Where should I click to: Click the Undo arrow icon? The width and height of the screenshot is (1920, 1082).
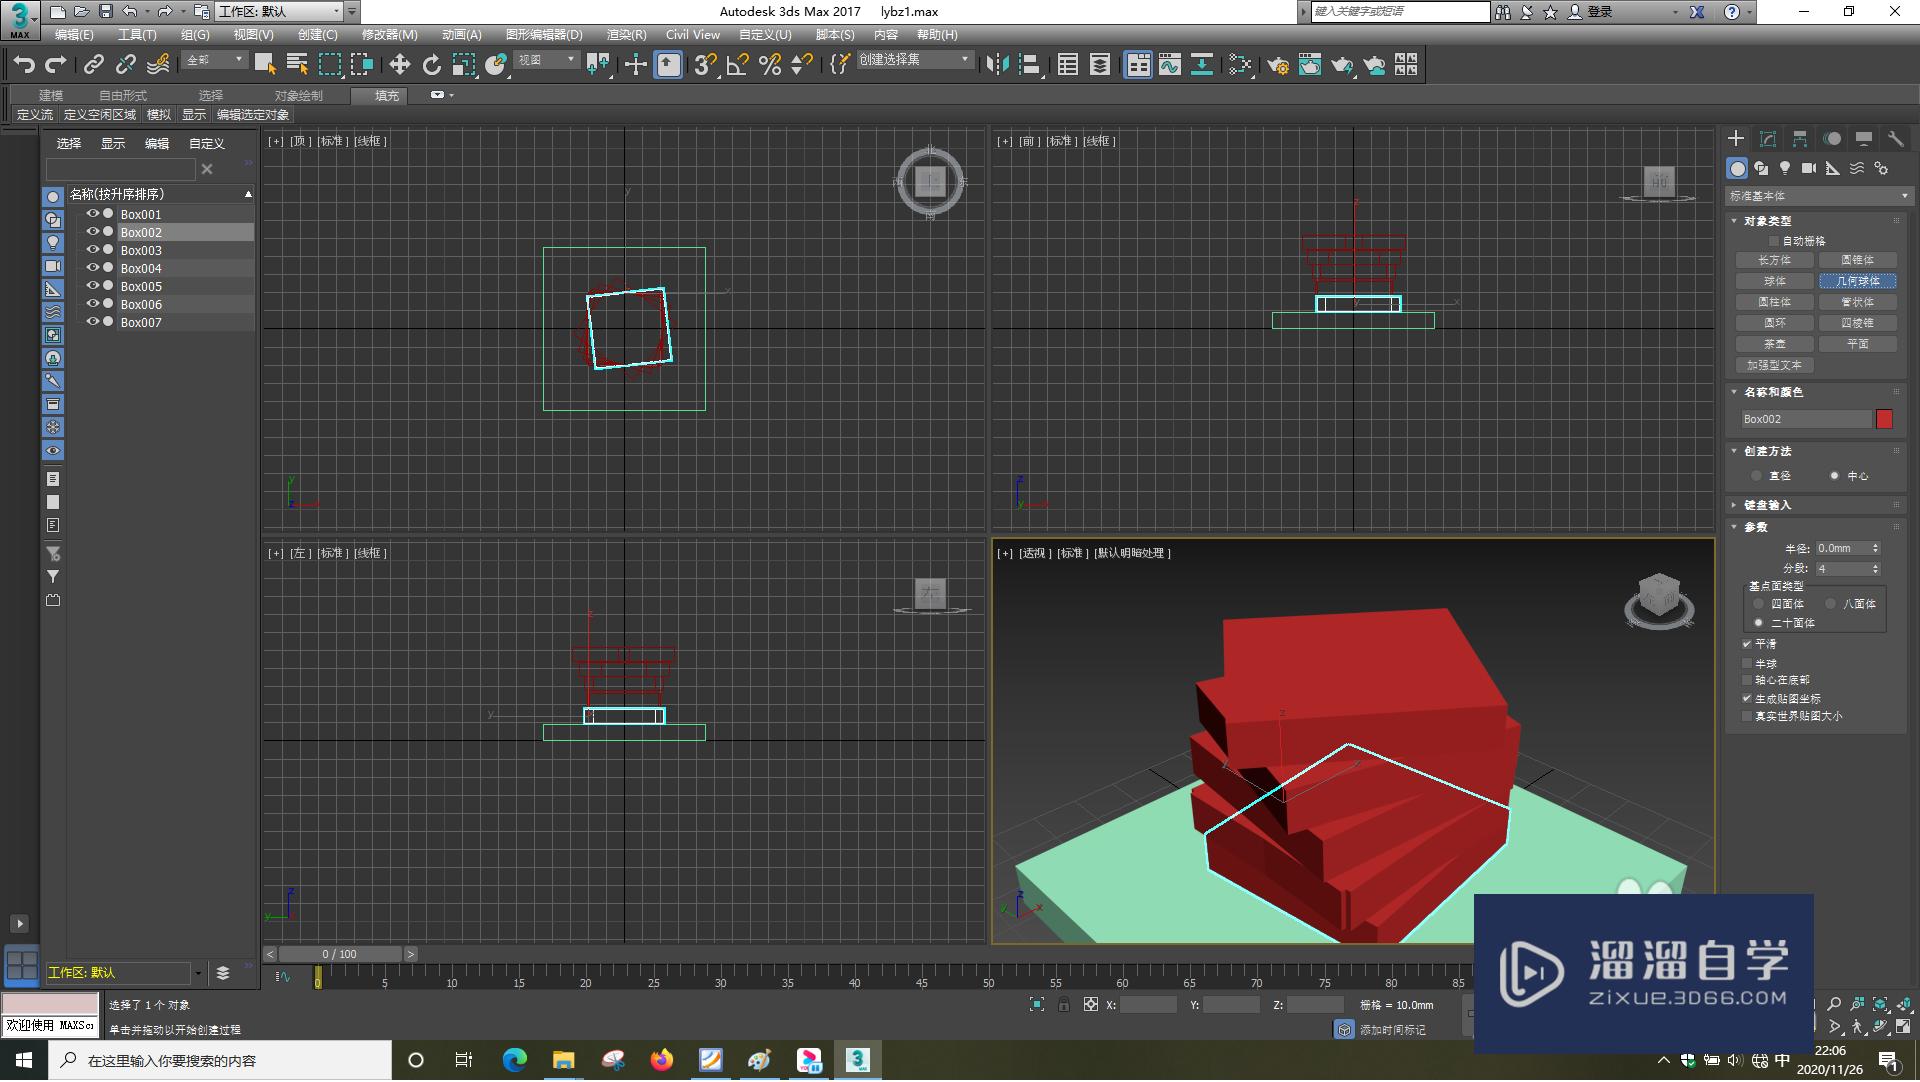(24, 65)
